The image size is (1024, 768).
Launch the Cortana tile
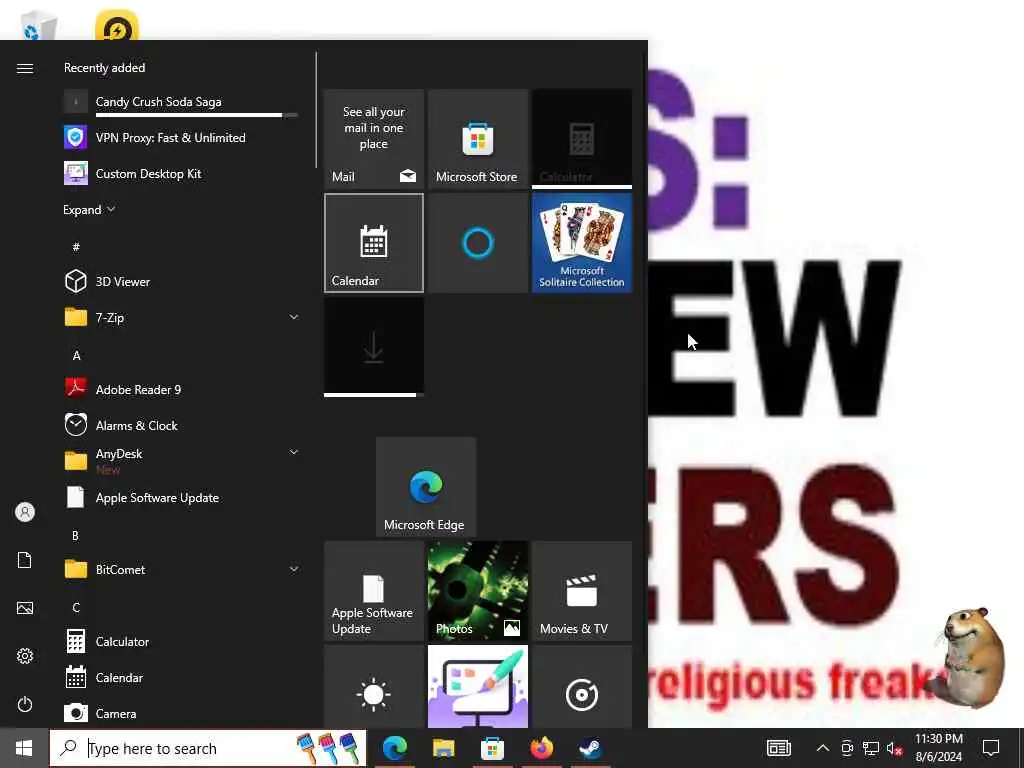coord(477,243)
